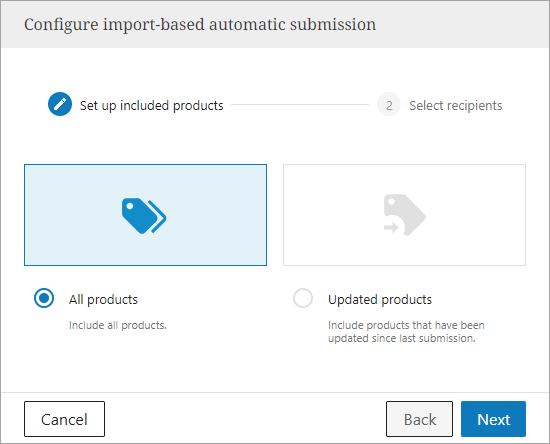Click the connector line between wizard steps
Image resolution: width=550 pixels, height=444 pixels.
[x=300, y=105]
